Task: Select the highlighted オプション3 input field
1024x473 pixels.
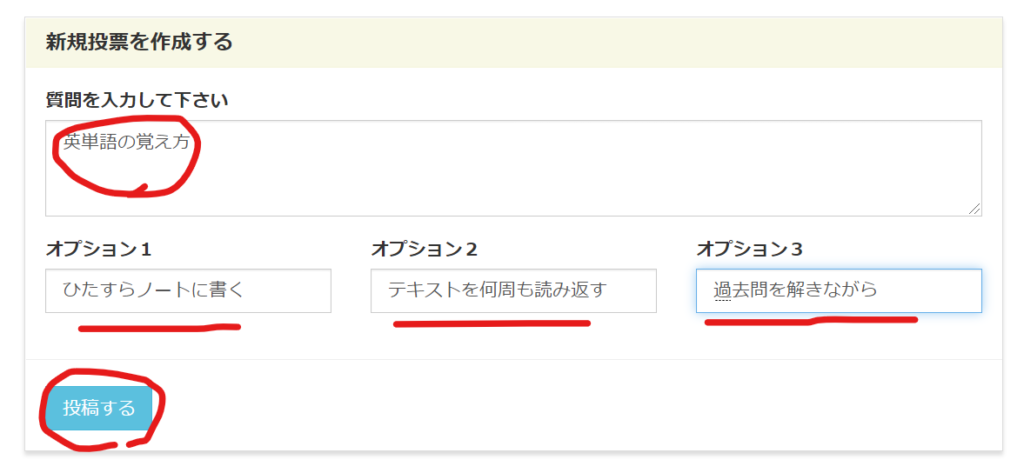Action: [839, 291]
